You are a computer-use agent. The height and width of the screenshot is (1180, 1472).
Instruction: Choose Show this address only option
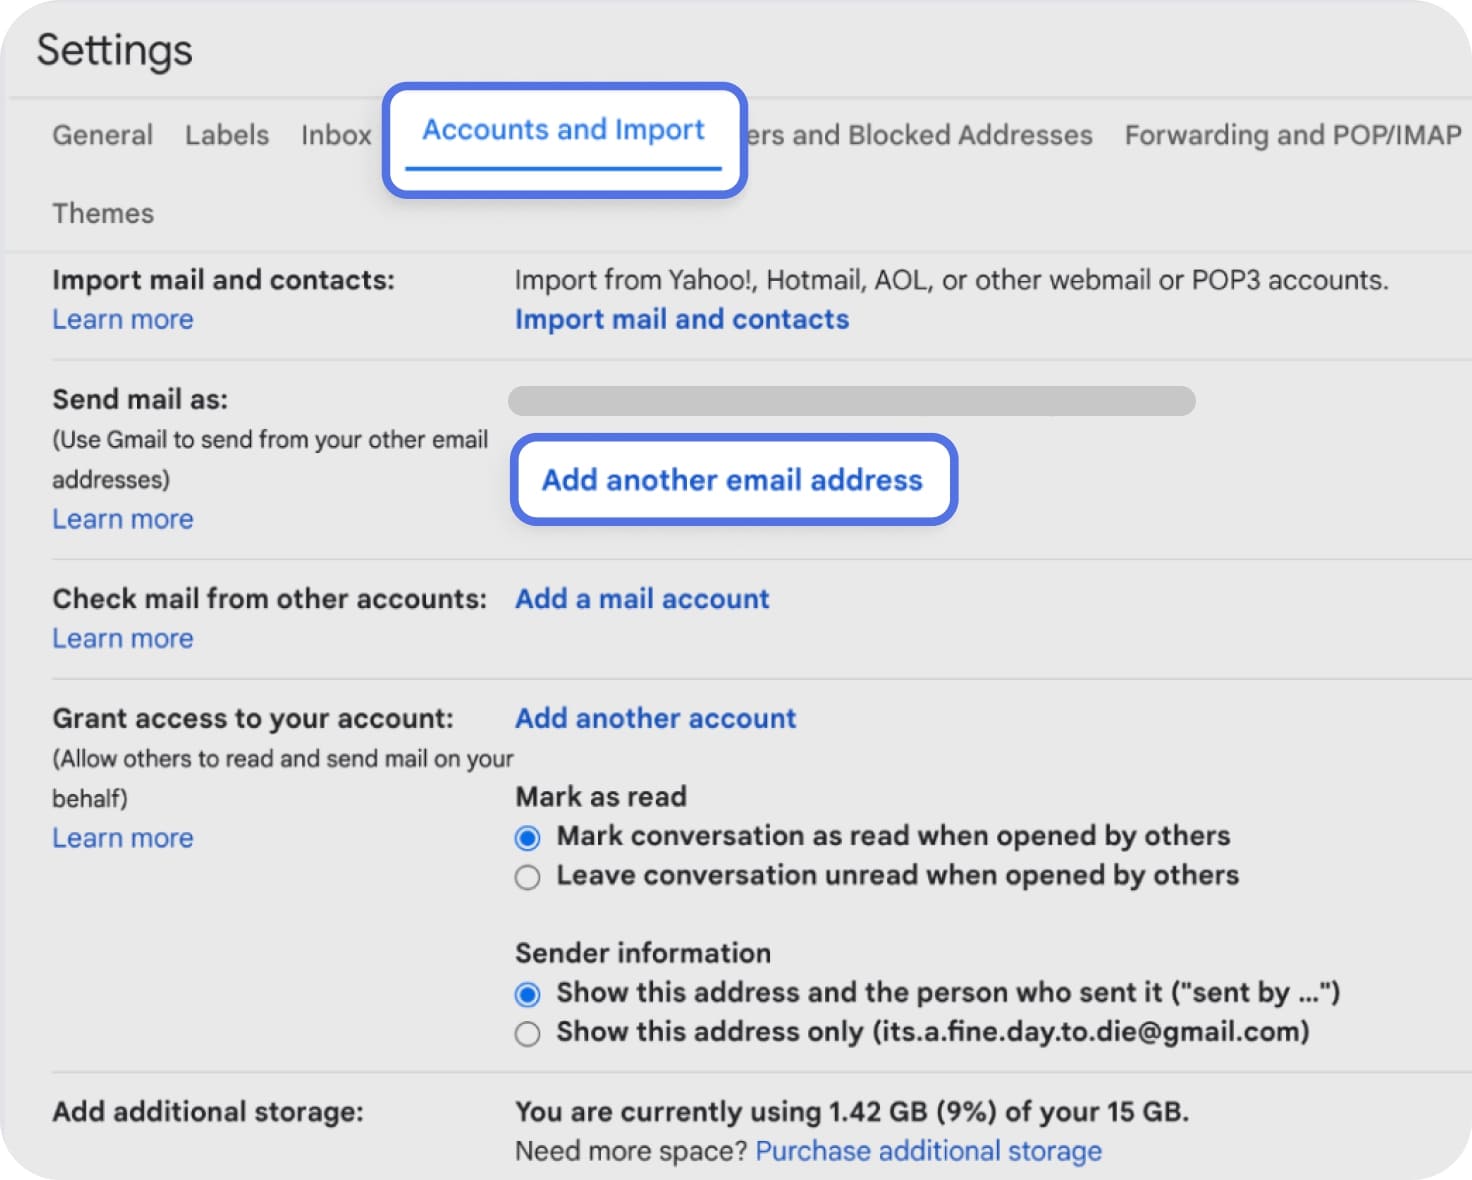pyautogui.click(x=527, y=1033)
